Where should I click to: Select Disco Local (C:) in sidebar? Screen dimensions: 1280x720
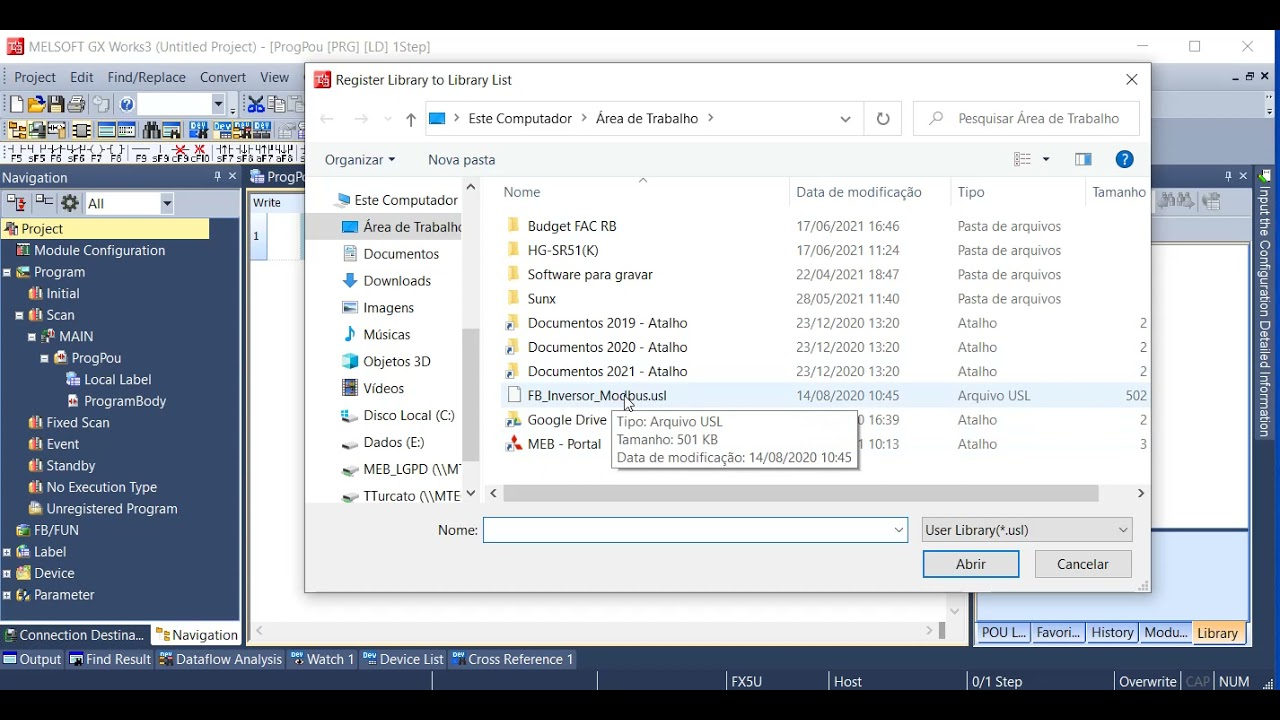click(x=398, y=415)
